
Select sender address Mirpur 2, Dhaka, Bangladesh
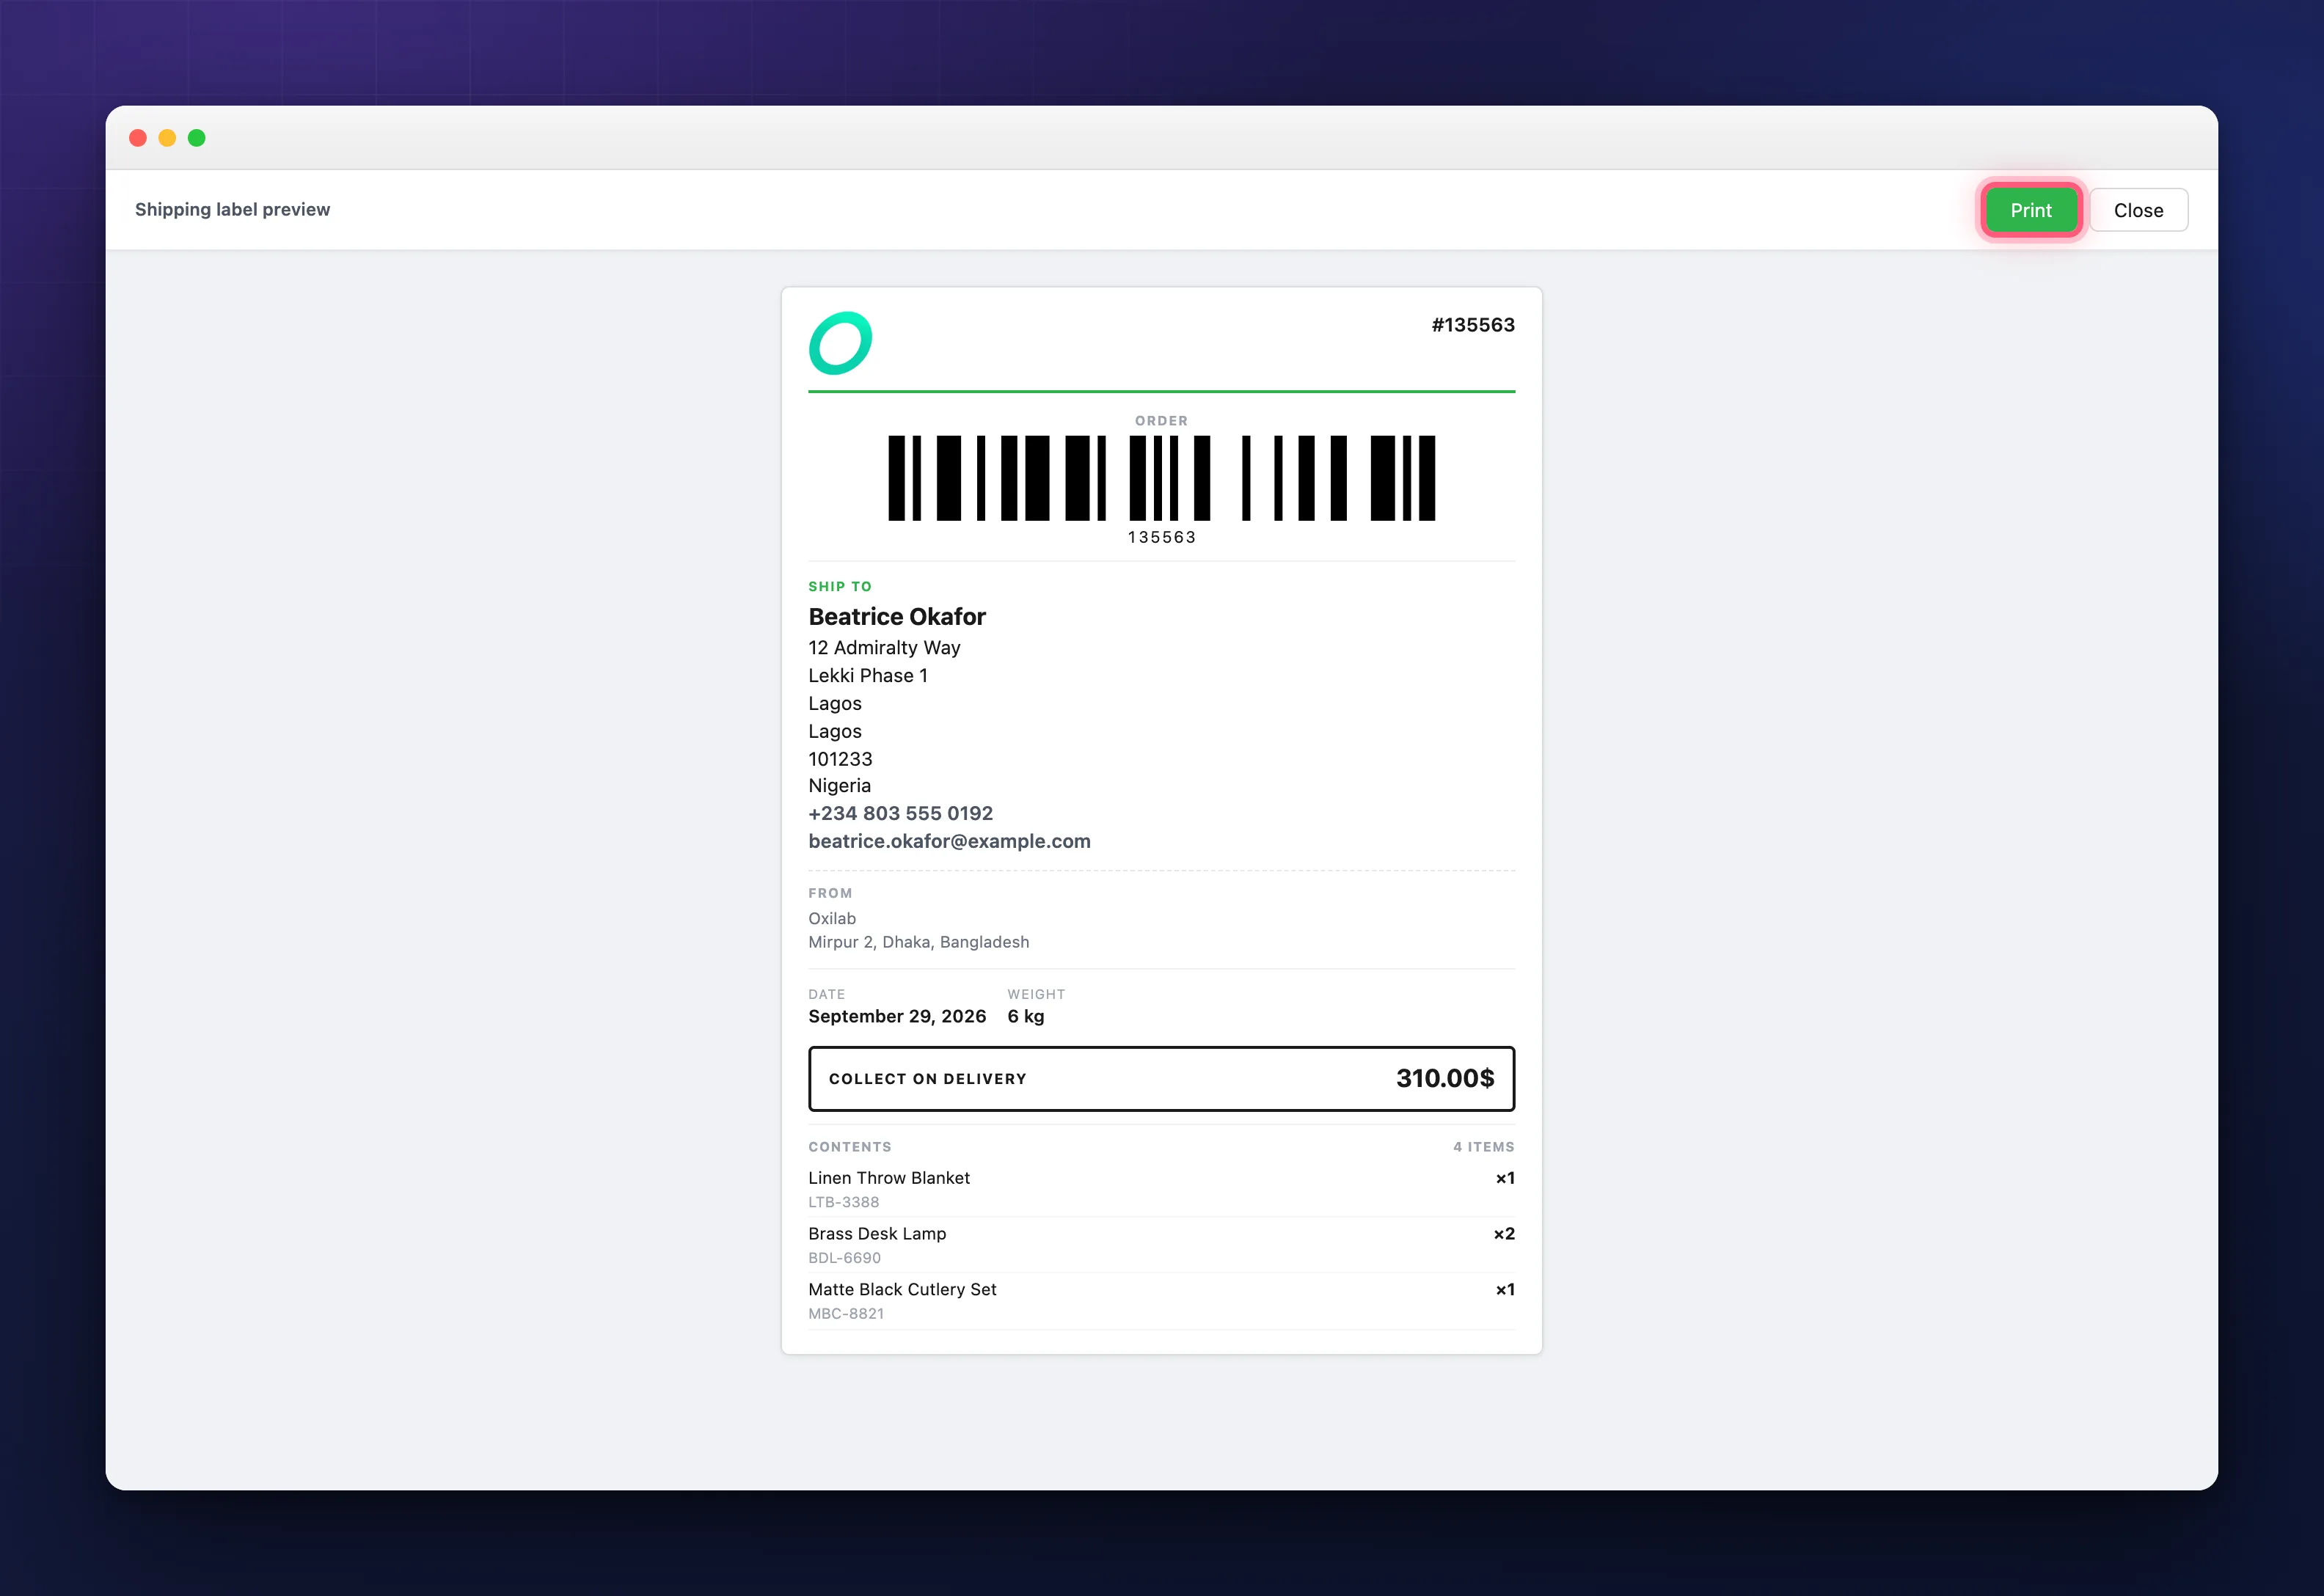(918, 942)
